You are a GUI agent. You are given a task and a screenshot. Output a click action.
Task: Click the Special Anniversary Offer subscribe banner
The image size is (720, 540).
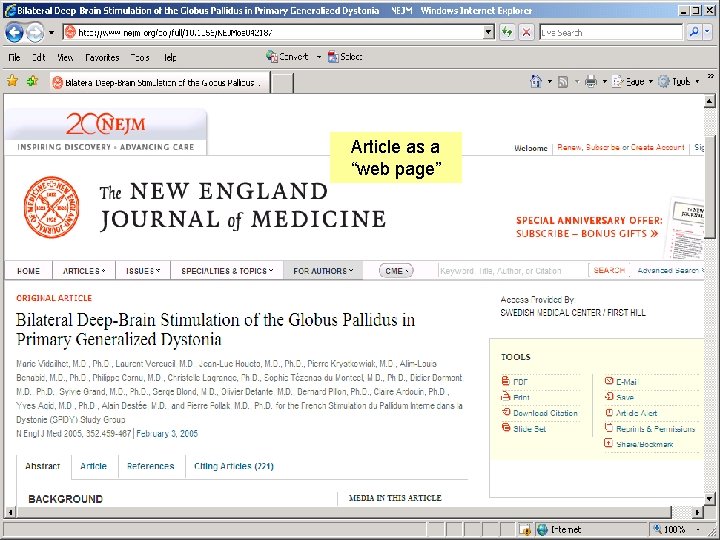pyautogui.click(x=589, y=227)
